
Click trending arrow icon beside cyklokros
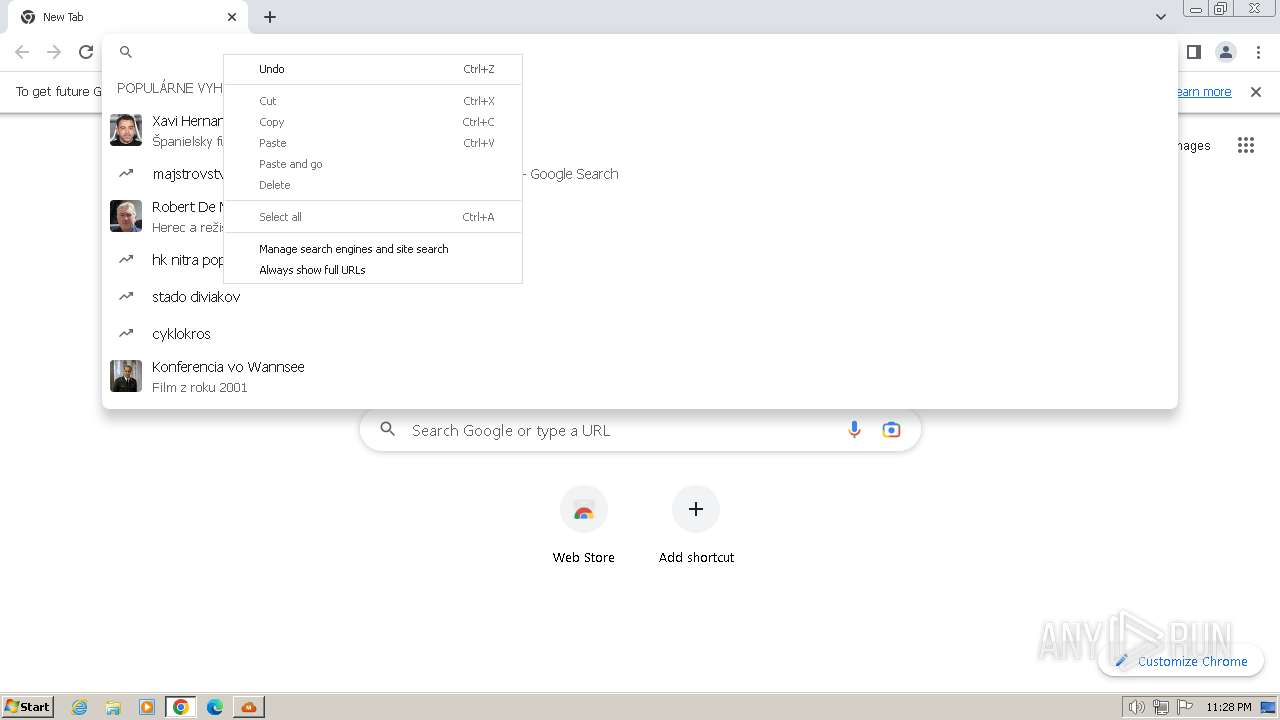pos(126,333)
